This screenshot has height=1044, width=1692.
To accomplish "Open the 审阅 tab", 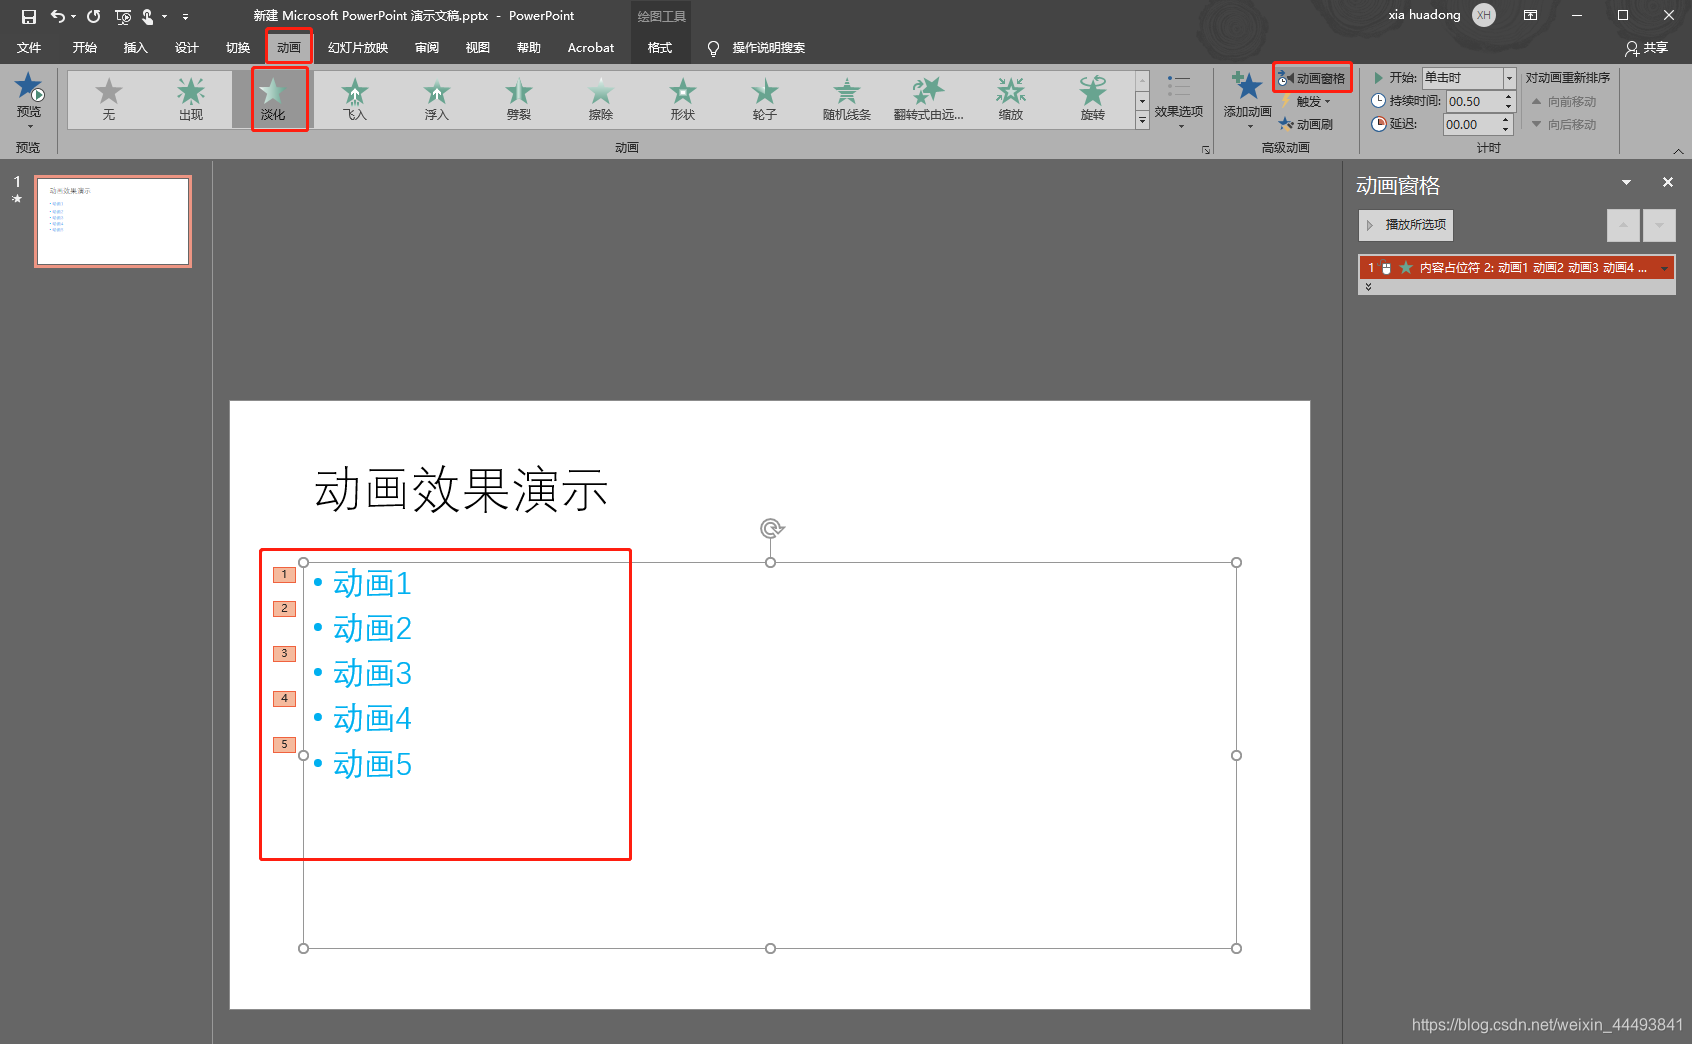I will pyautogui.click(x=427, y=47).
